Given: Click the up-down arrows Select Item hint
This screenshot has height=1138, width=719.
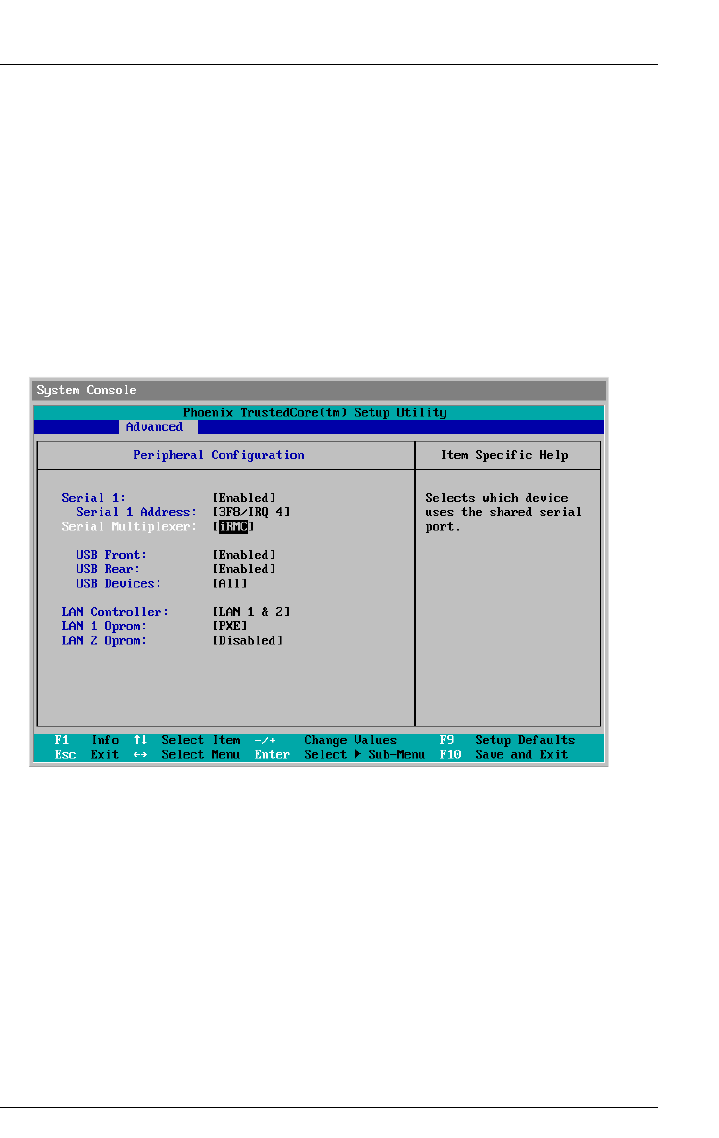Looking at the screenshot, I should (187, 740).
